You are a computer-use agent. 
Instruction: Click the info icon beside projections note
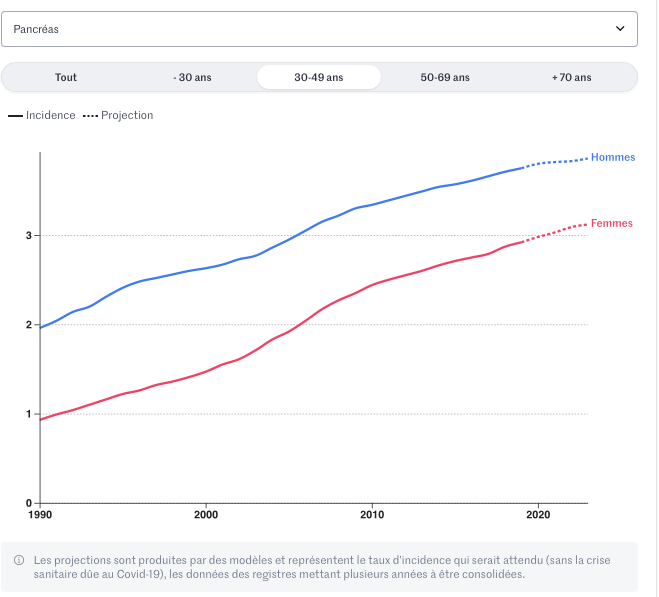click(19, 560)
